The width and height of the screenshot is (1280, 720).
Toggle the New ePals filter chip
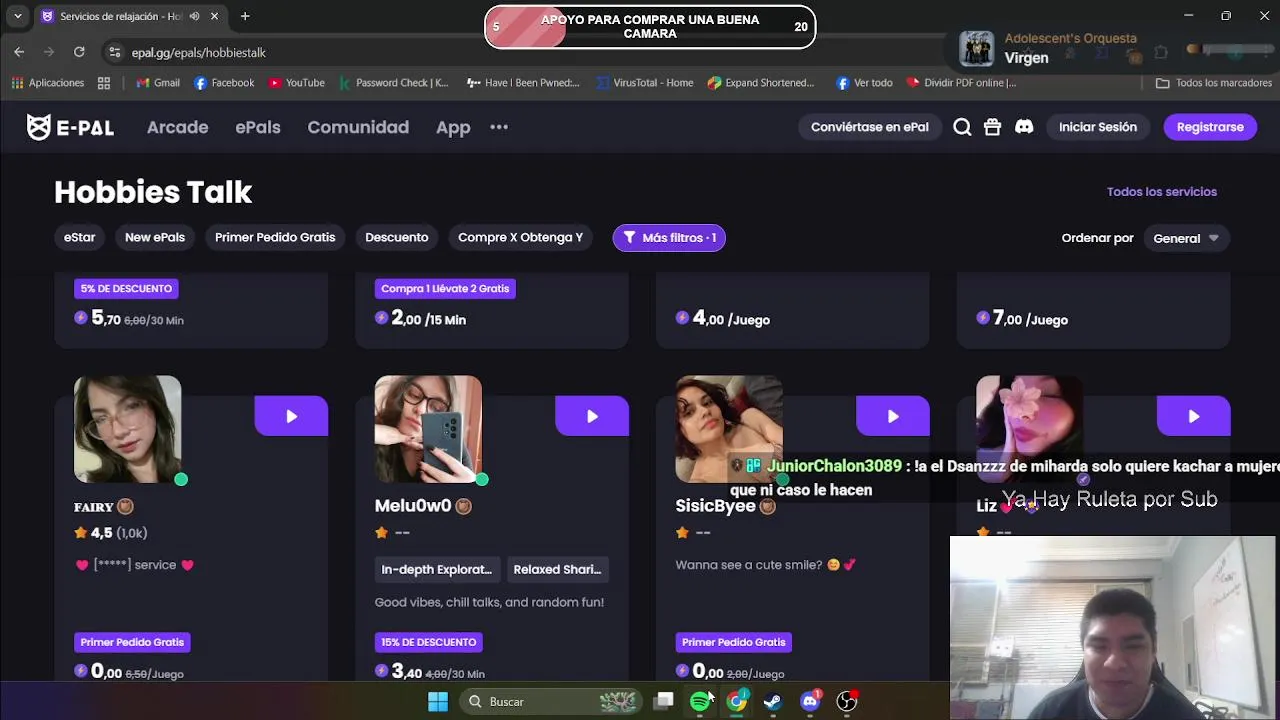point(155,237)
